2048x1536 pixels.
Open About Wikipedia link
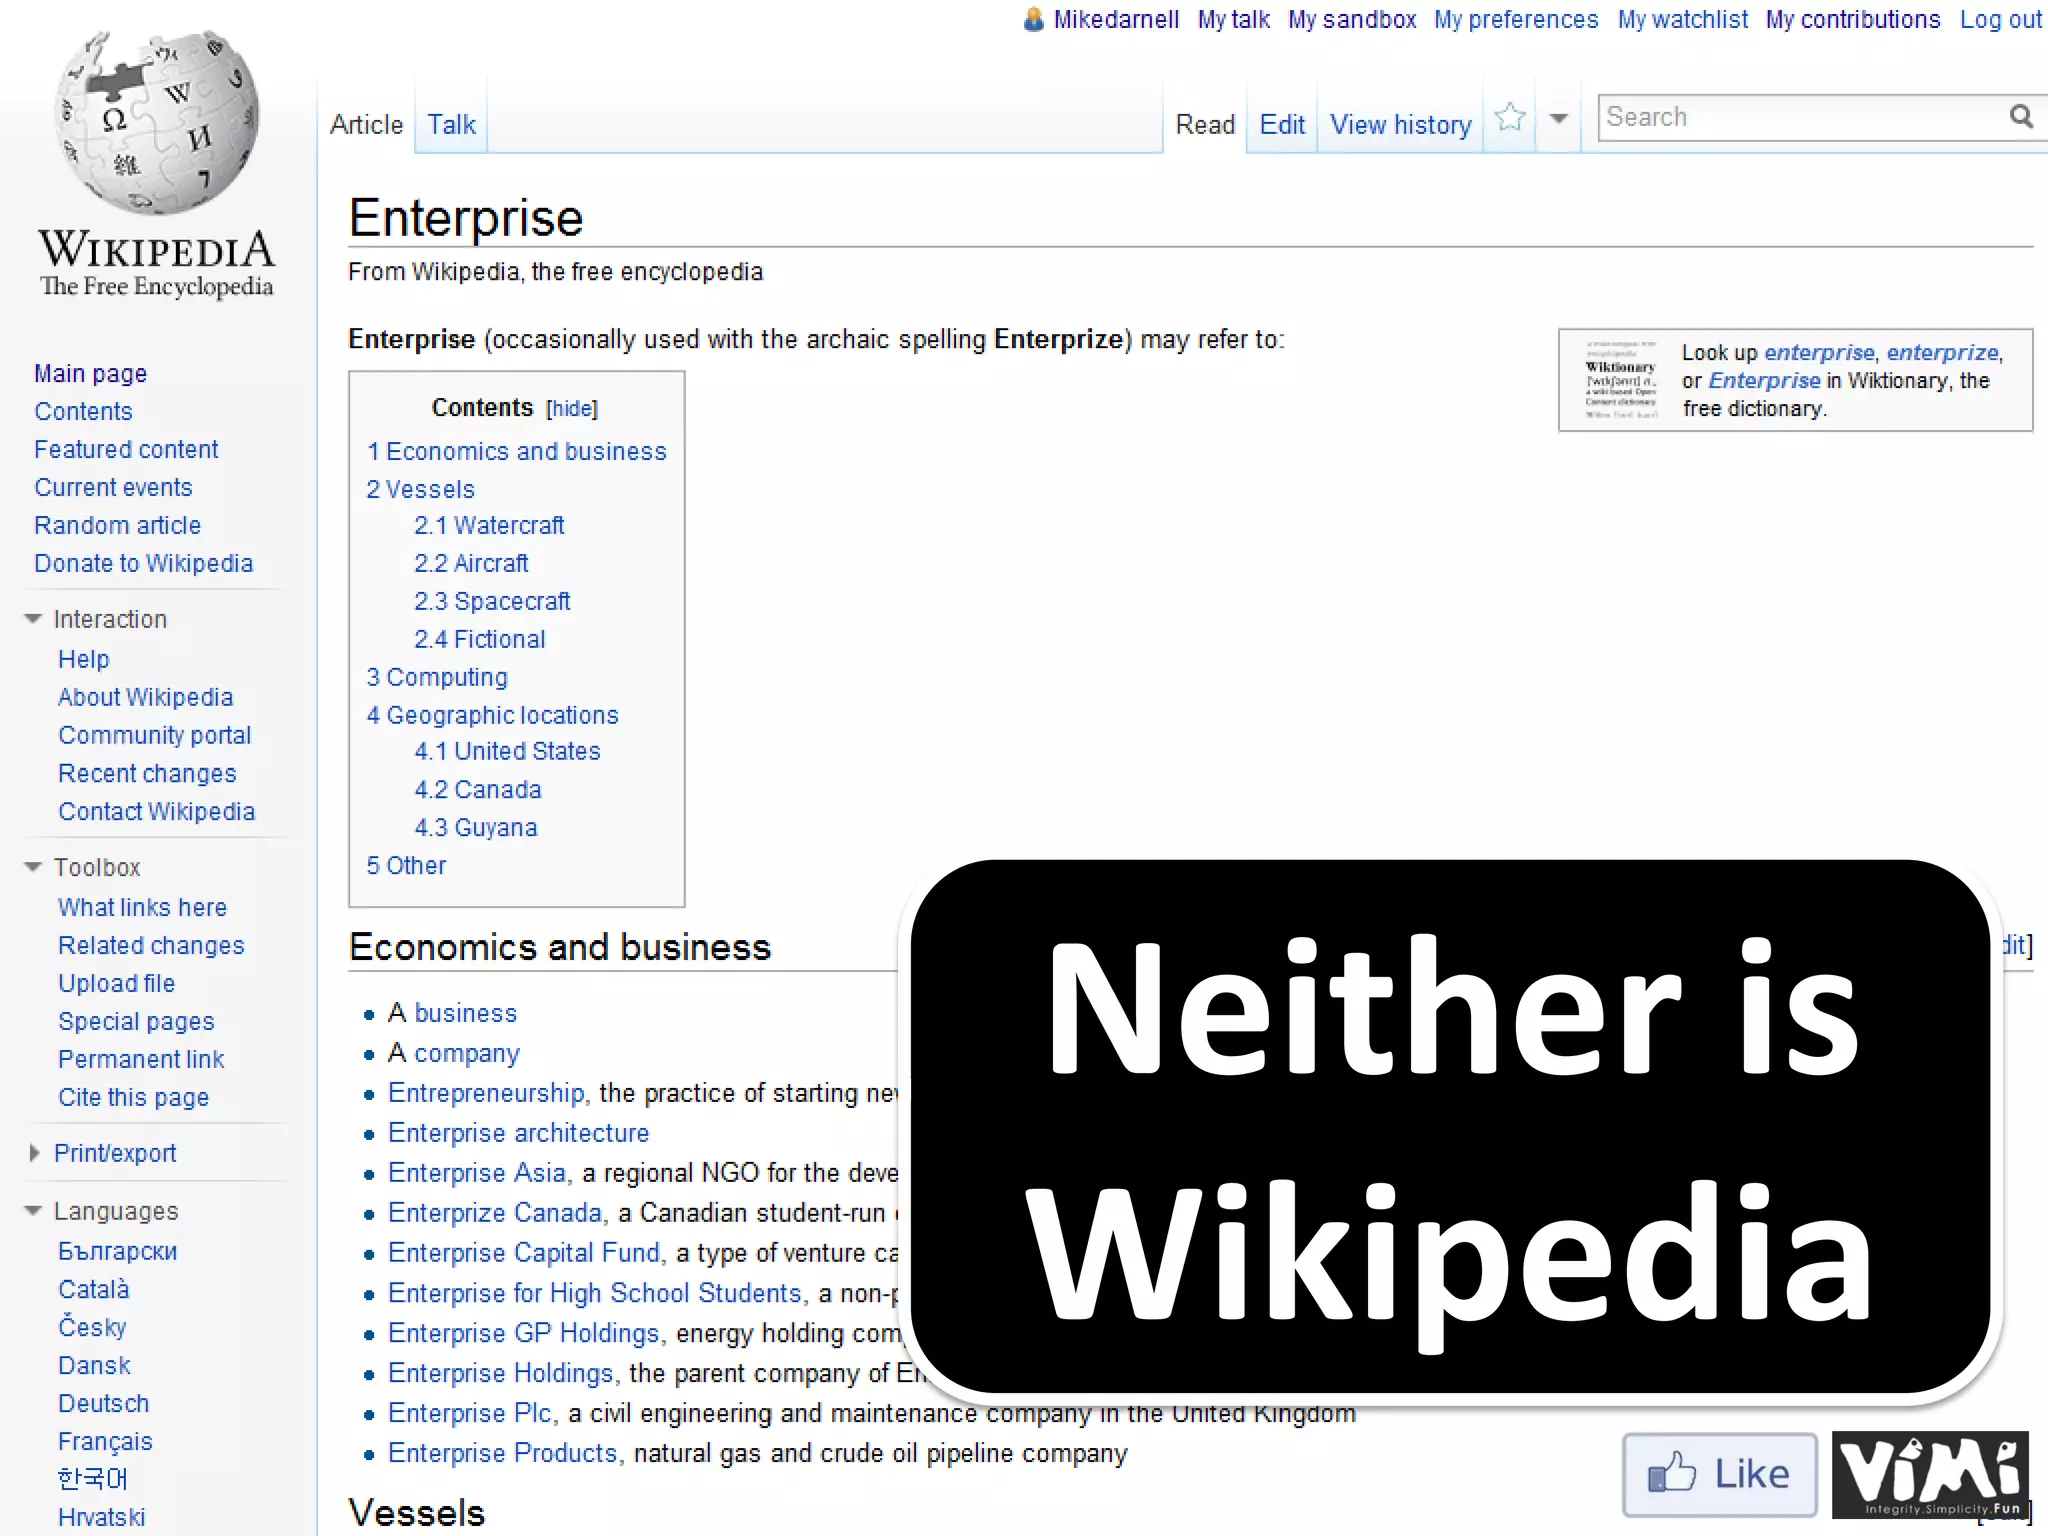click(145, 697)
